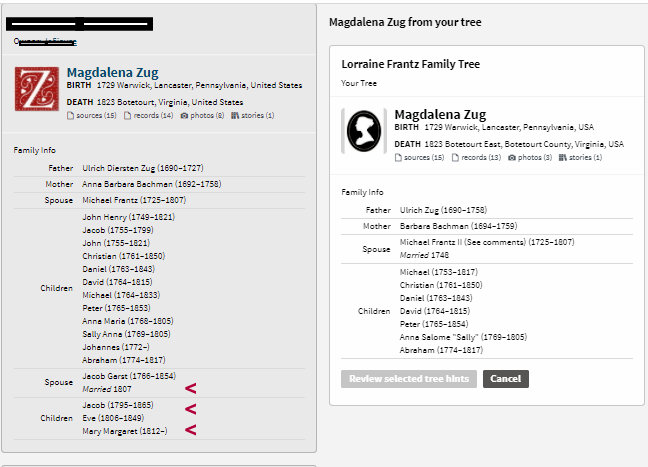Click the records icon in the left profile
This screenshot has height=467, width=648.
(x=128, y=116)
